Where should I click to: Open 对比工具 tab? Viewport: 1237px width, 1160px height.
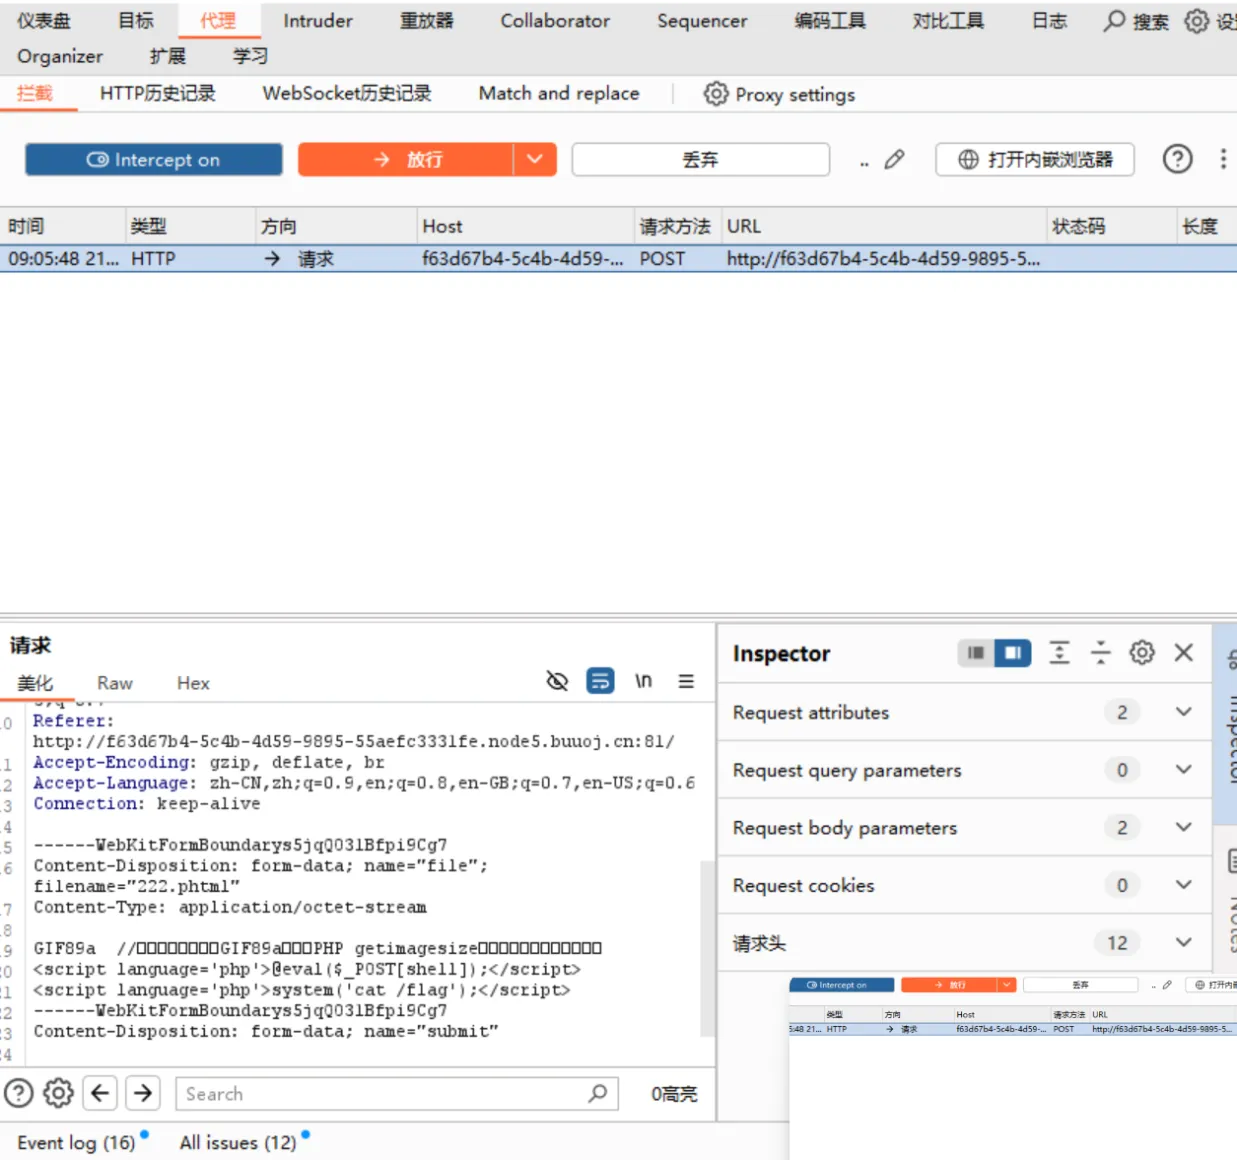[948, 21]
